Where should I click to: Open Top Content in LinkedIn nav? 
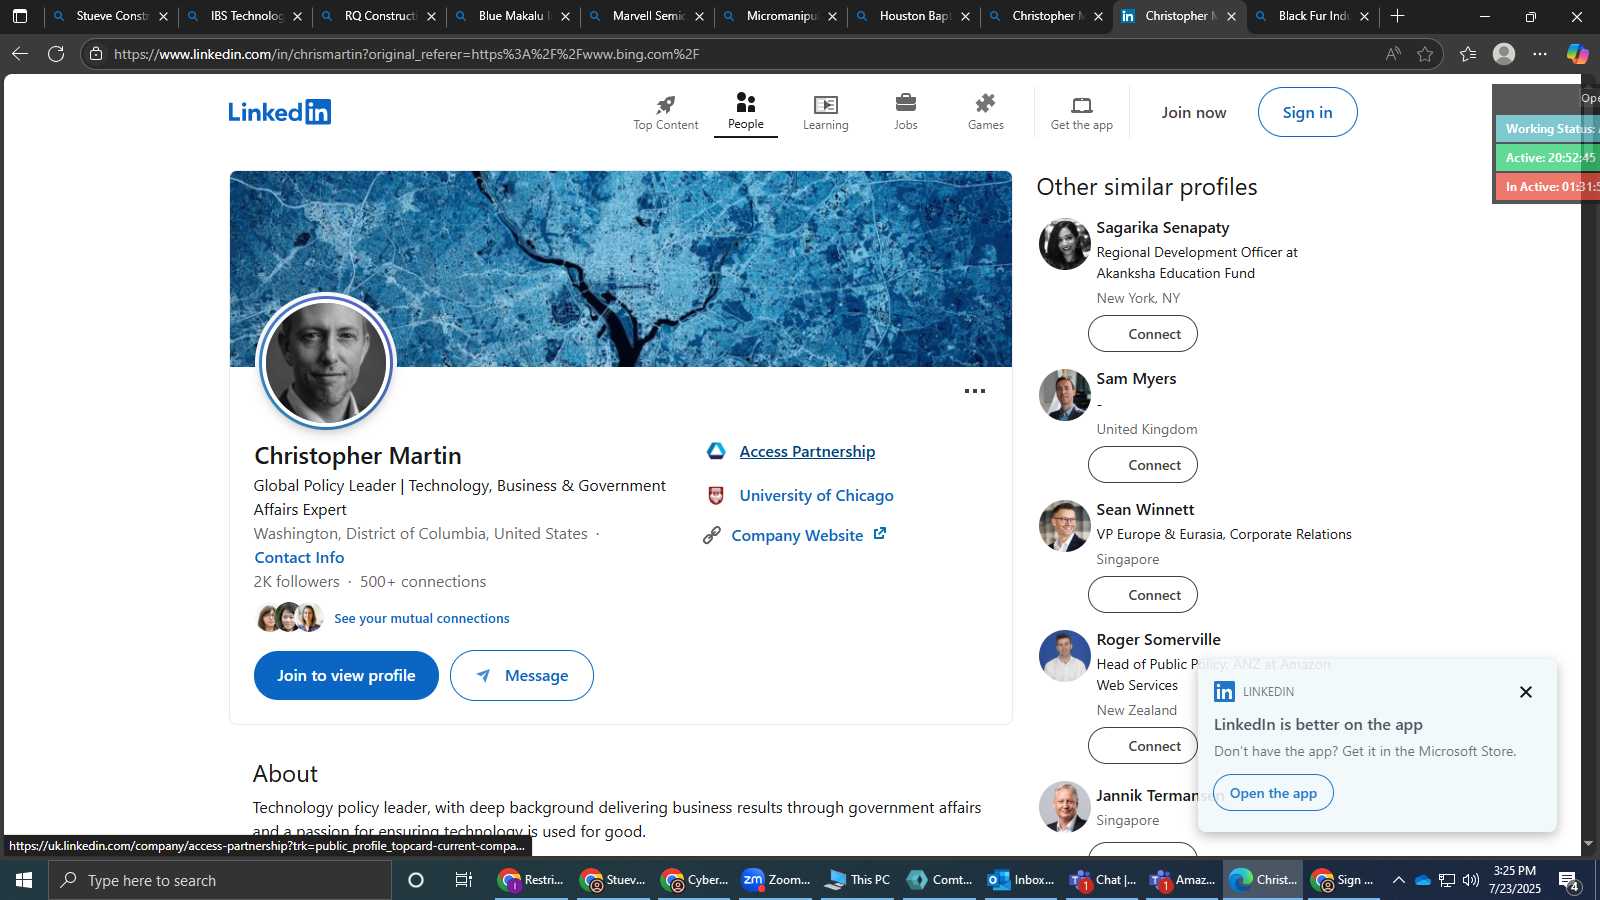point(666,112)
